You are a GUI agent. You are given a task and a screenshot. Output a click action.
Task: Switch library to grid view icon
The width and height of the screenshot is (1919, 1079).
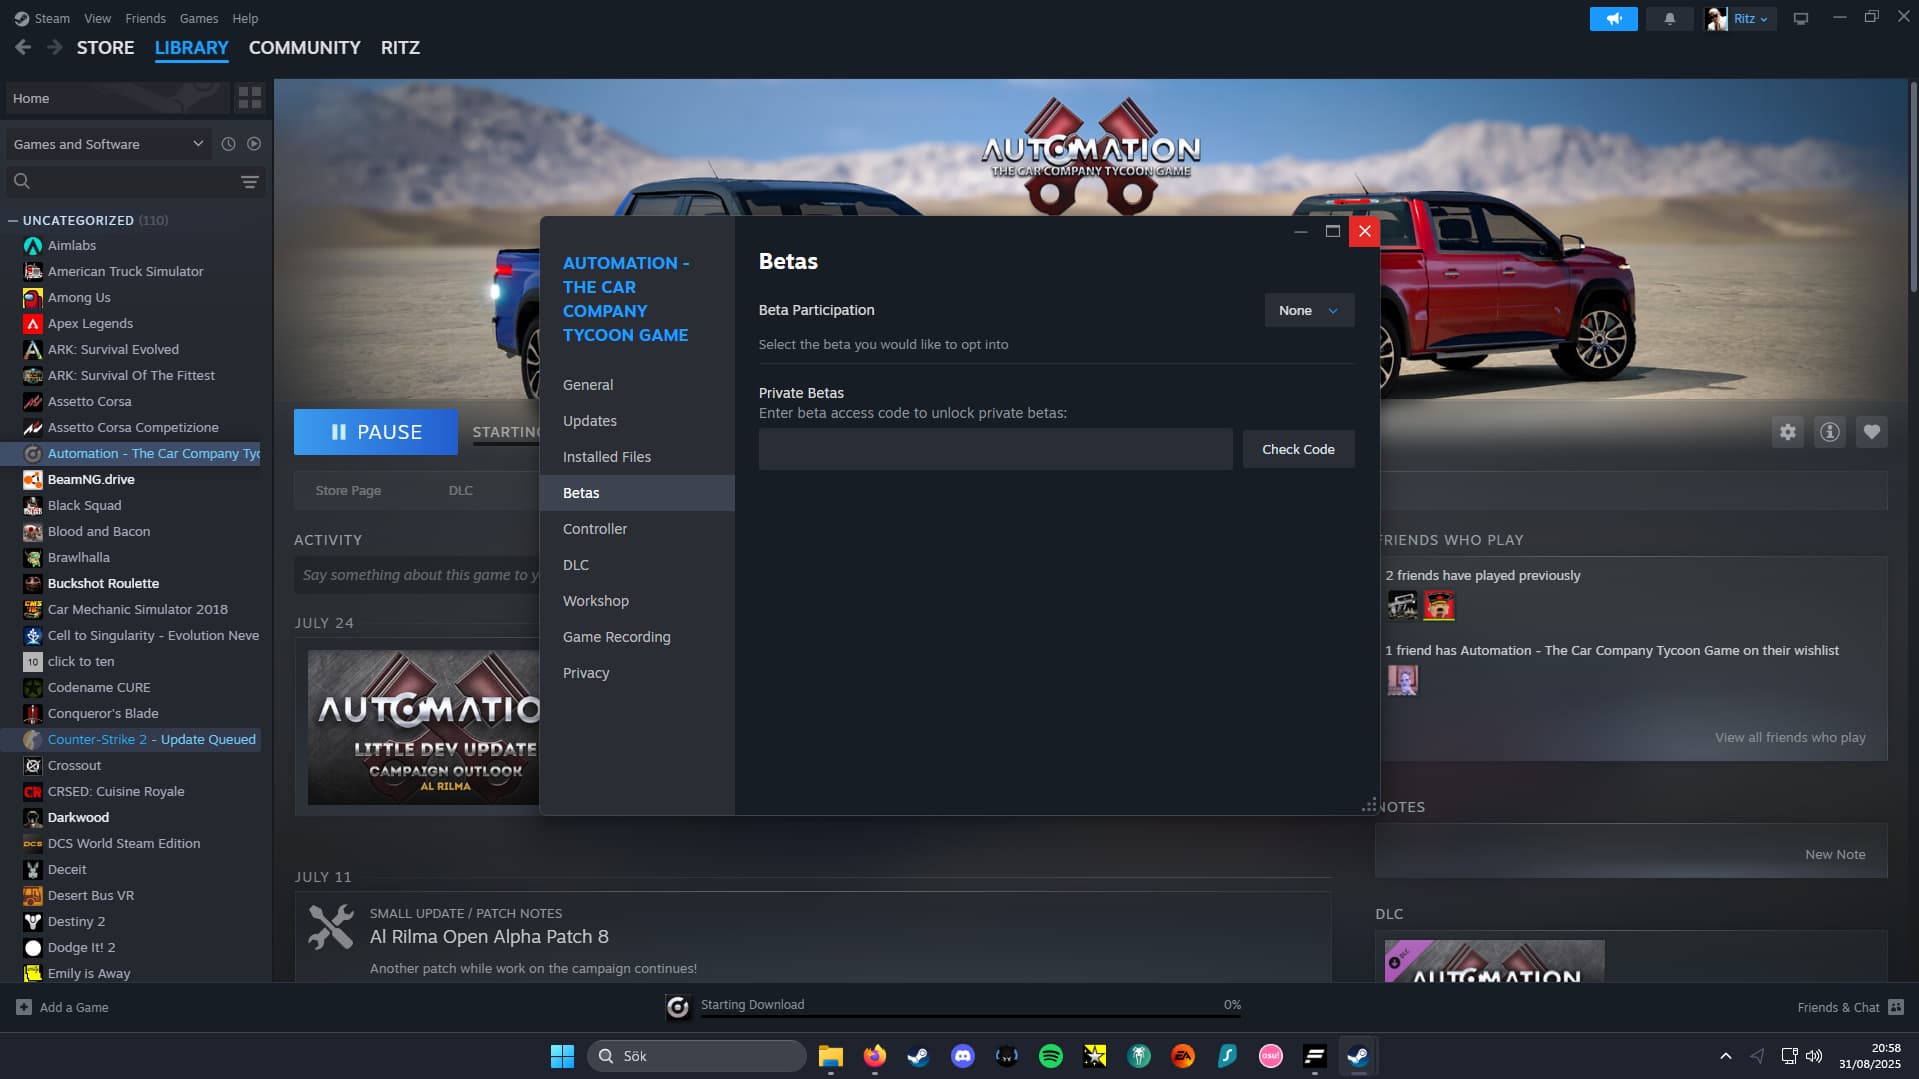tap(250, 98)
